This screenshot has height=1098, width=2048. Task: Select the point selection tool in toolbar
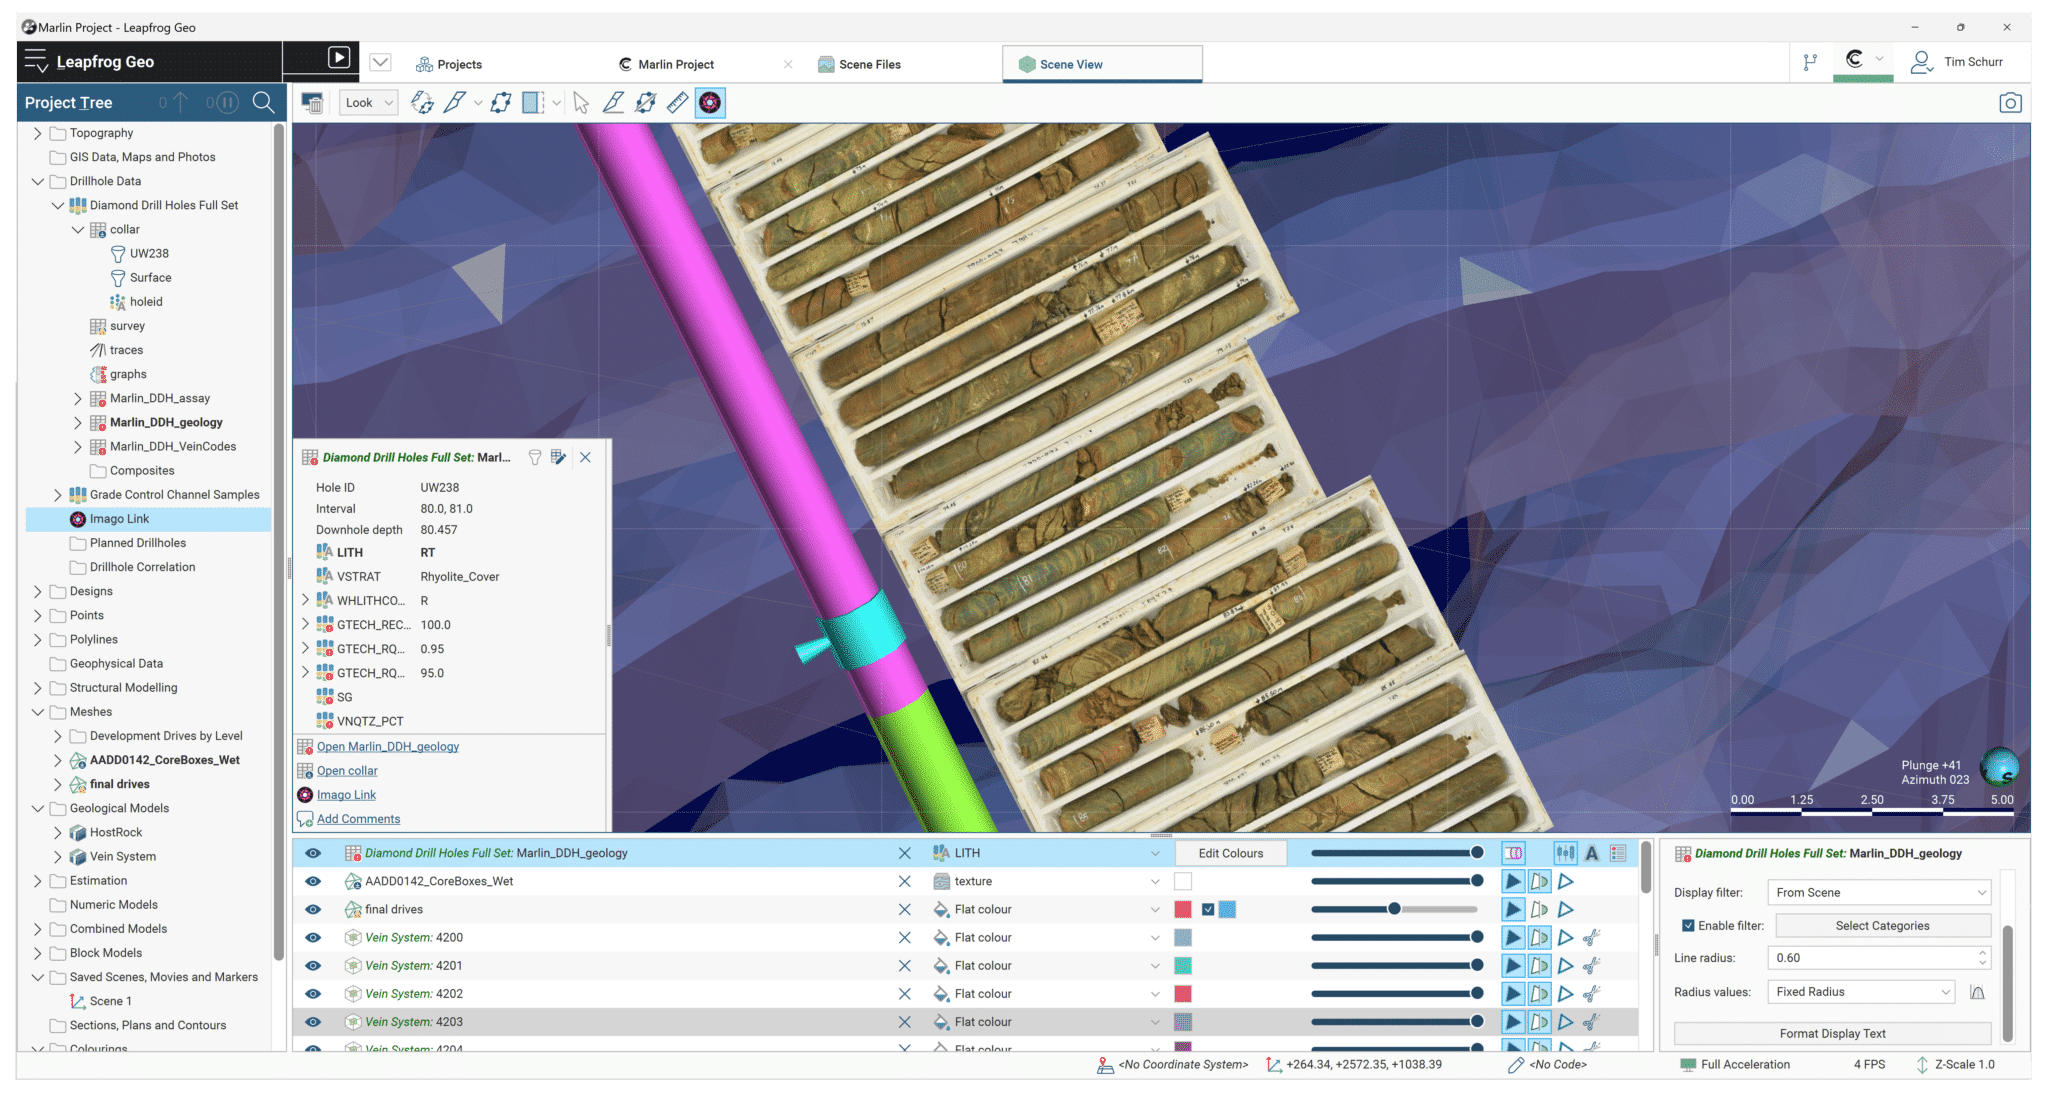click(580, 102)
